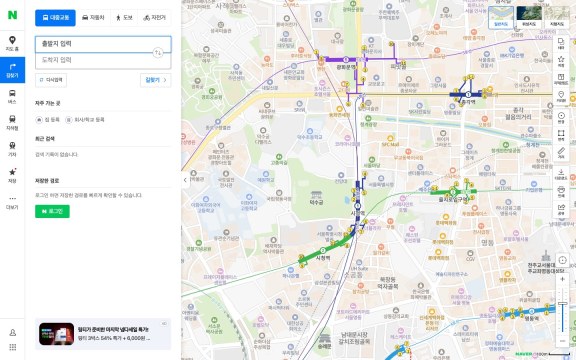Click the Deoksugung palace marker on map
The image size is (576, 360).
point(316,197)
